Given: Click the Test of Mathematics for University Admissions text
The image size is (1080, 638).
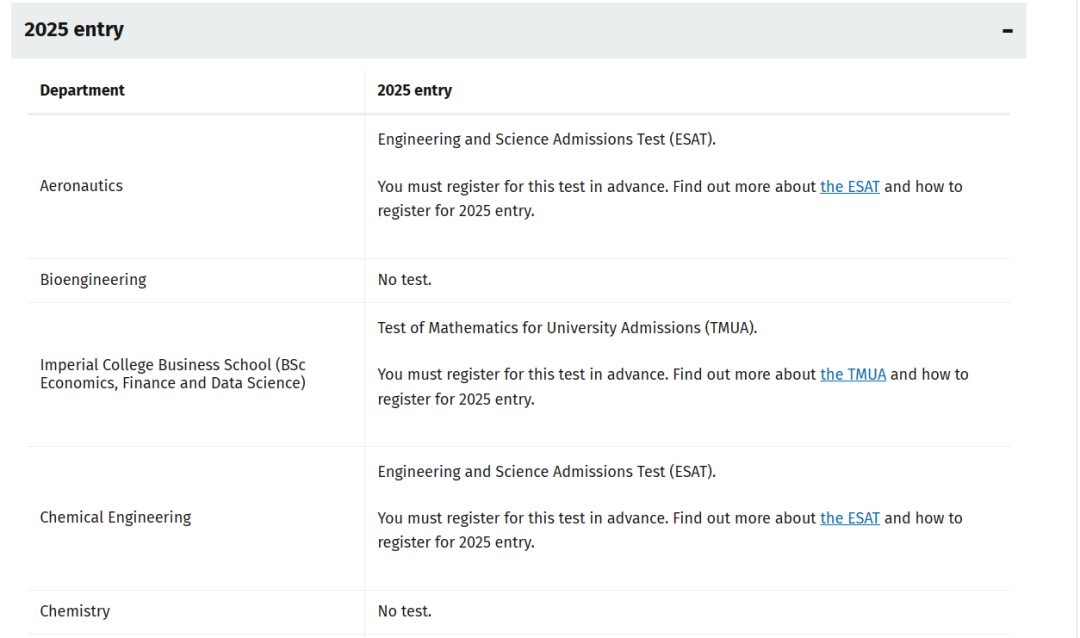Looking at the screenshot, I should pyautogui.click(x=567, y=327).
